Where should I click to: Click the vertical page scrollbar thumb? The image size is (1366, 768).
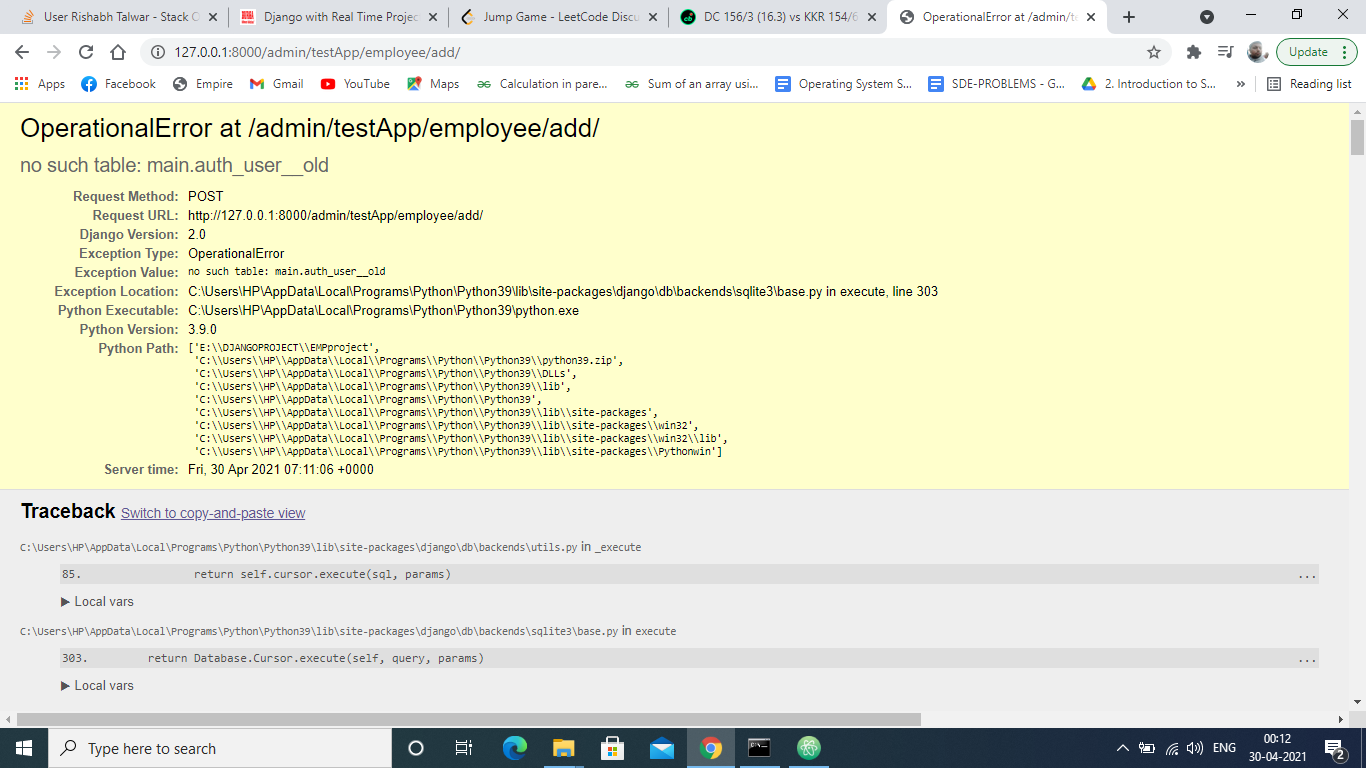tap(1357, 137)
